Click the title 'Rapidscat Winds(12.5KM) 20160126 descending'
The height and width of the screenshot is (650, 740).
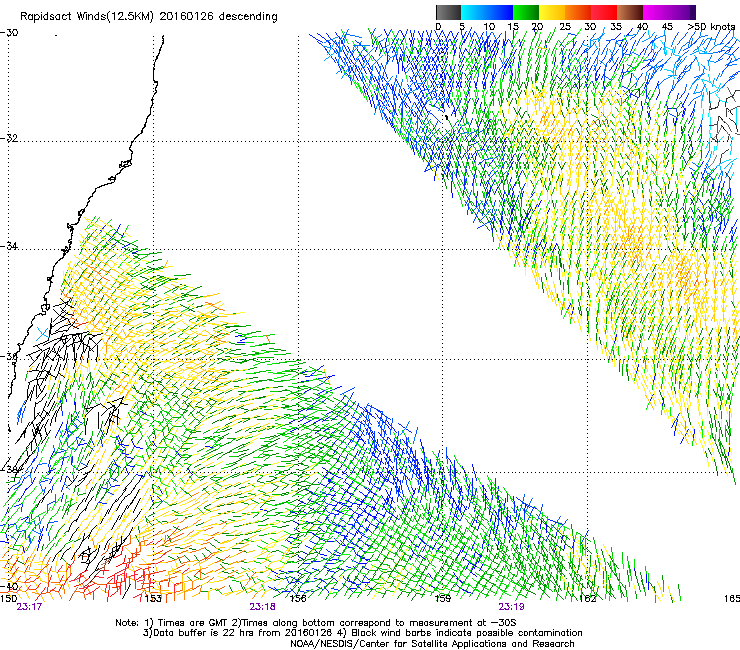click(149, 17)
